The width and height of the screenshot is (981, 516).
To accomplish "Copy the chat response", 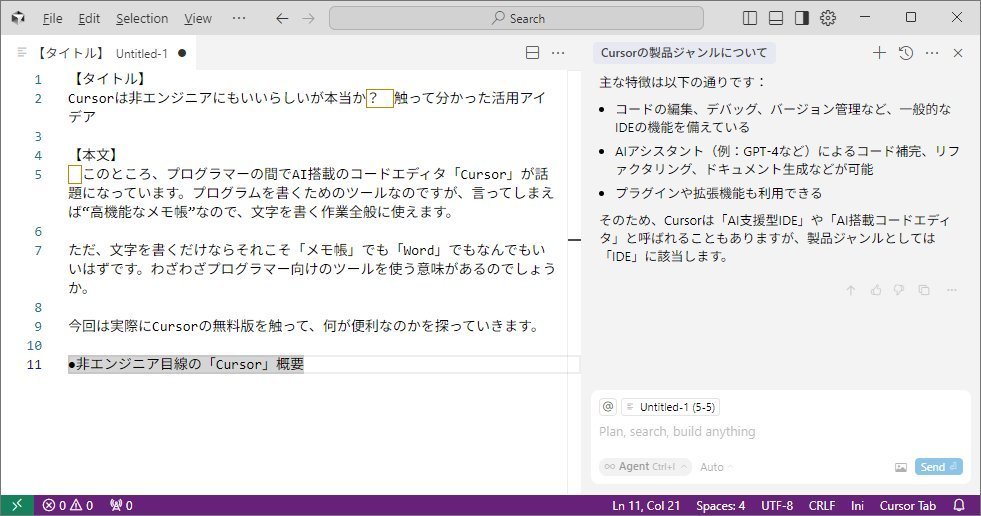I will click(924, 290).
